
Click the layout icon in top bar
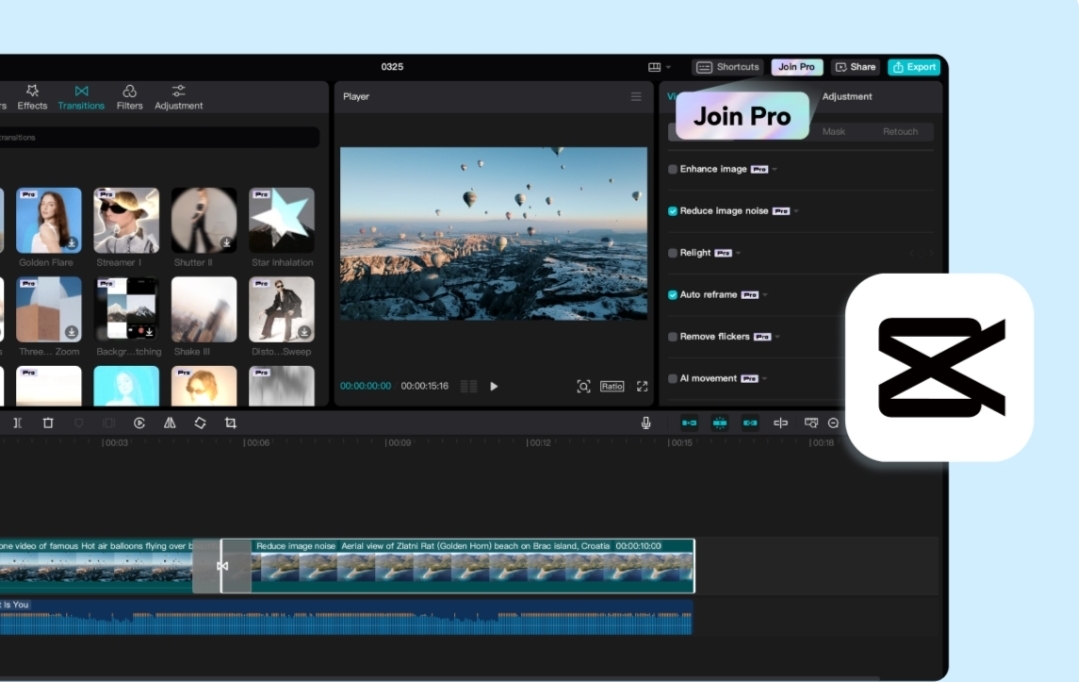pyautogui.click(x=654, y=67)
